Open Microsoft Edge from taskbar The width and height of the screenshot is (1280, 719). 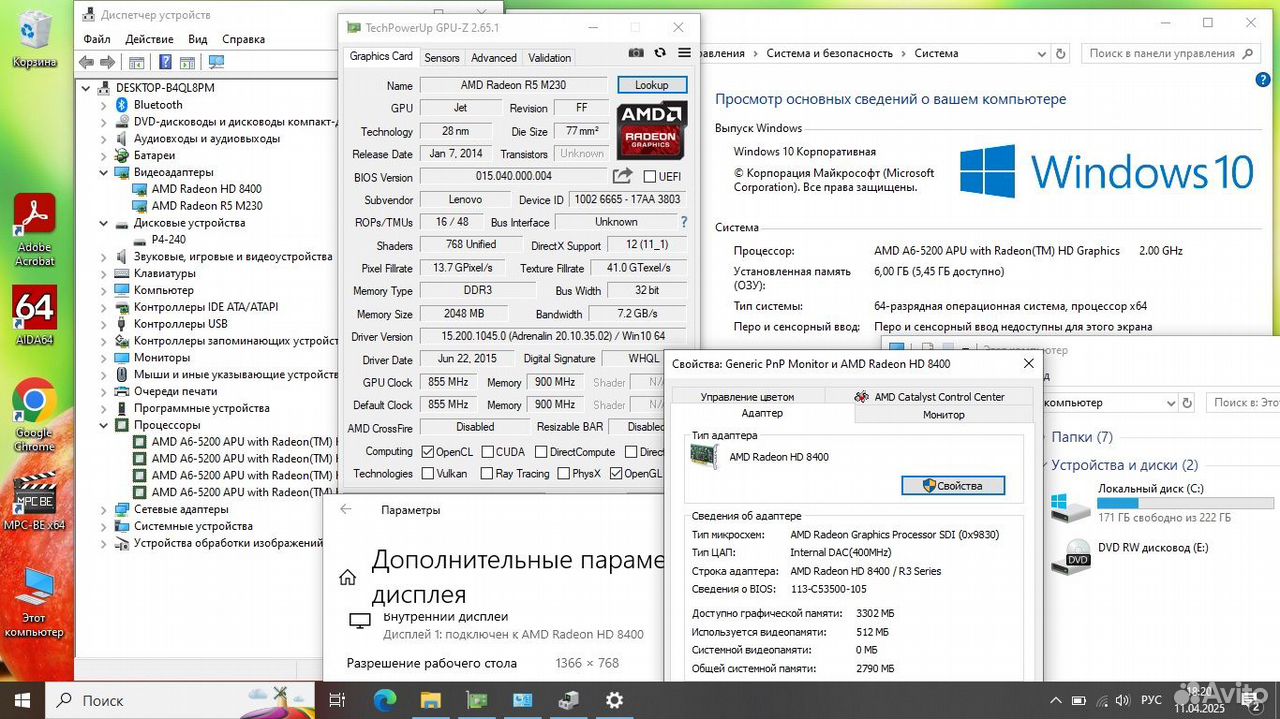tap(384, 700)
